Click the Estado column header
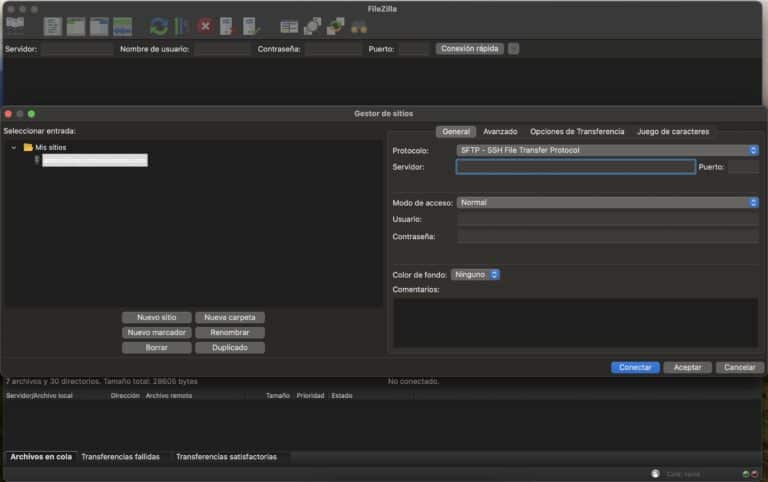The height and width of the screenshot is (482, 768). (342, 396)
